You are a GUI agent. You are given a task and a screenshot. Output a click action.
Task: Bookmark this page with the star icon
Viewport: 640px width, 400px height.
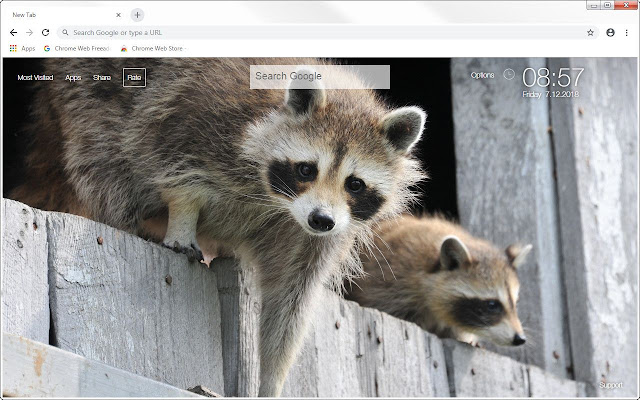[x=590, y=33]
